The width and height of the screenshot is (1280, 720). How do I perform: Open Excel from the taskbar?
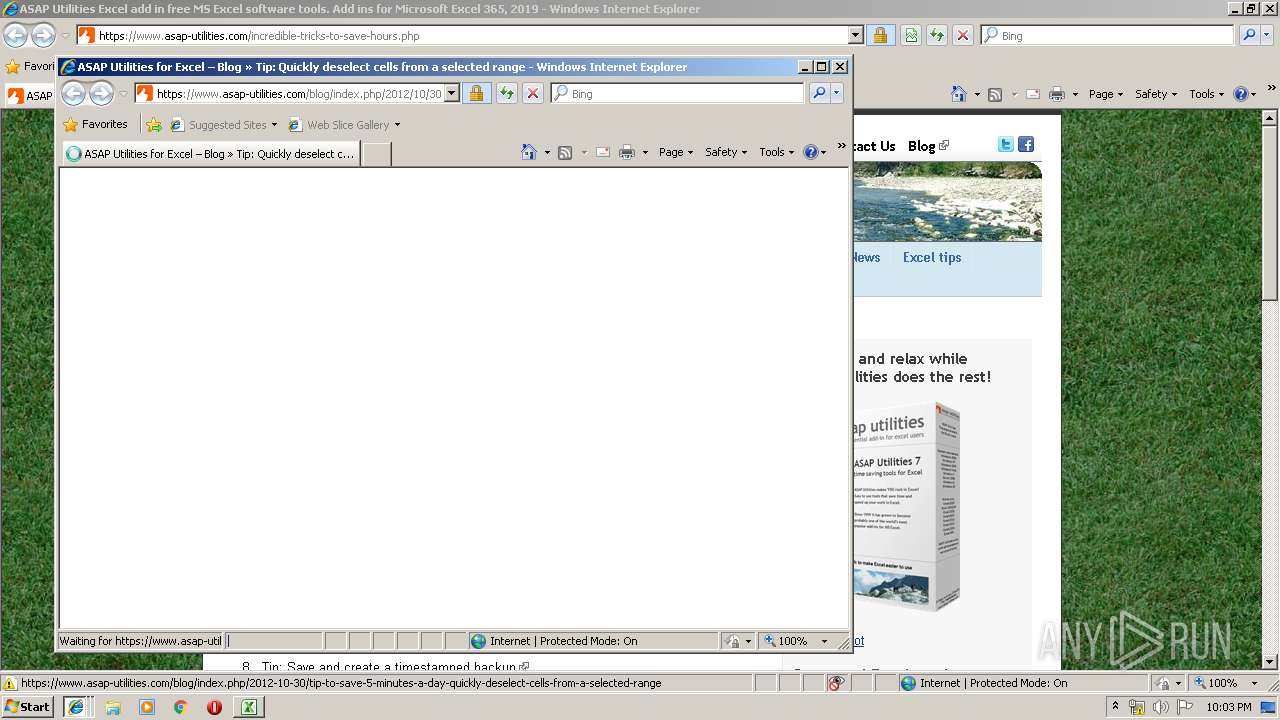[x=248, y=707]
